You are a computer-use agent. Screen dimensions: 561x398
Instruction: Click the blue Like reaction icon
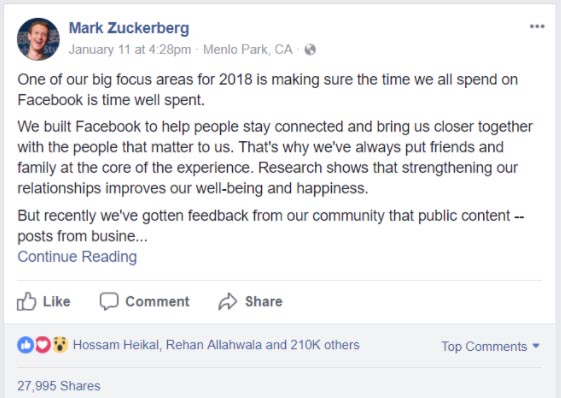pyautogui.click(x=25, y=345)
